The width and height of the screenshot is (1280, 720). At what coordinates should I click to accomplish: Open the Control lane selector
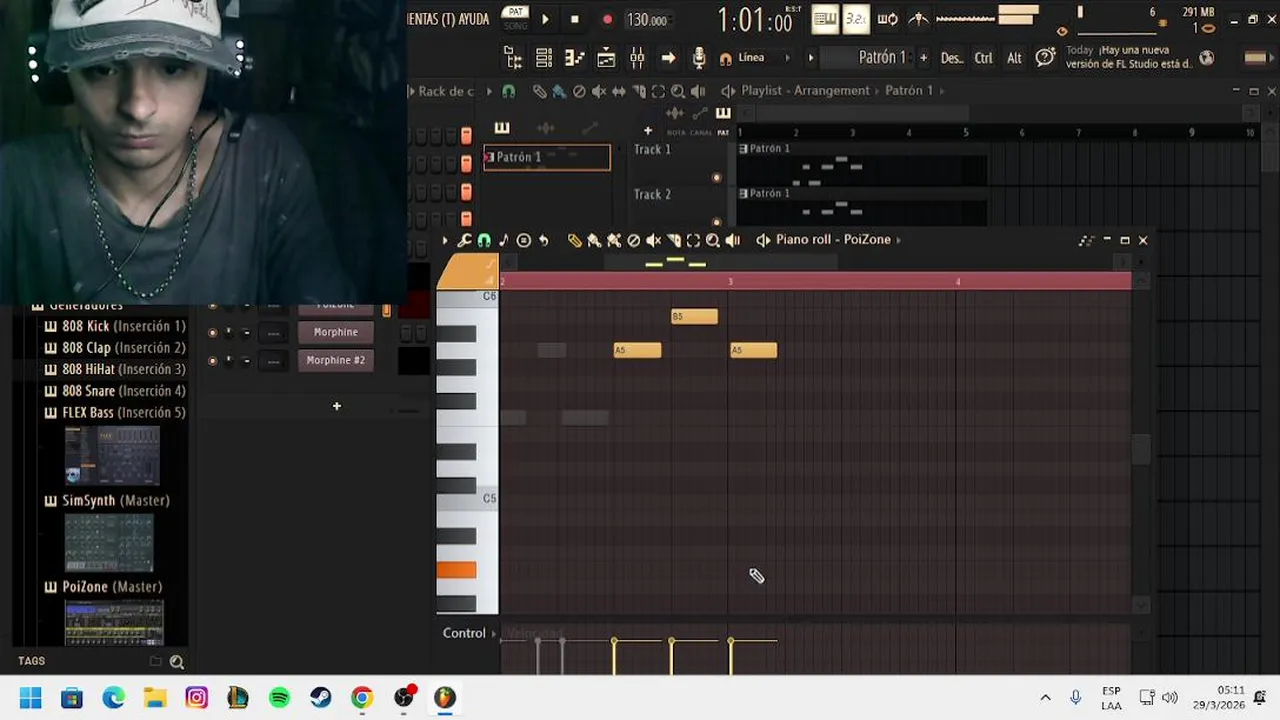pos(470,633)
